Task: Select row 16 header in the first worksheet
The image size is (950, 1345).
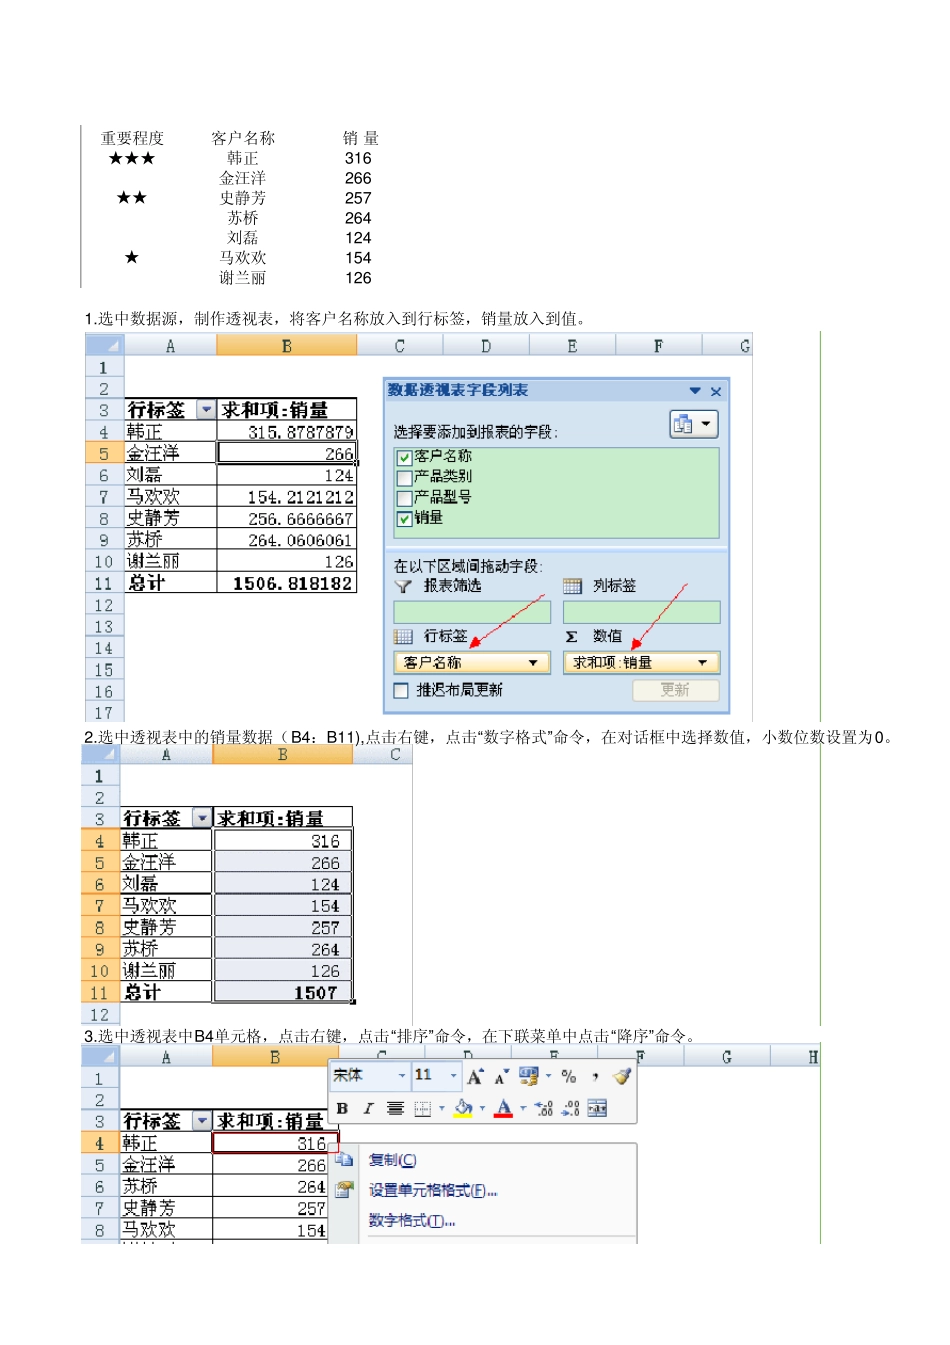Action: (104, 692)
